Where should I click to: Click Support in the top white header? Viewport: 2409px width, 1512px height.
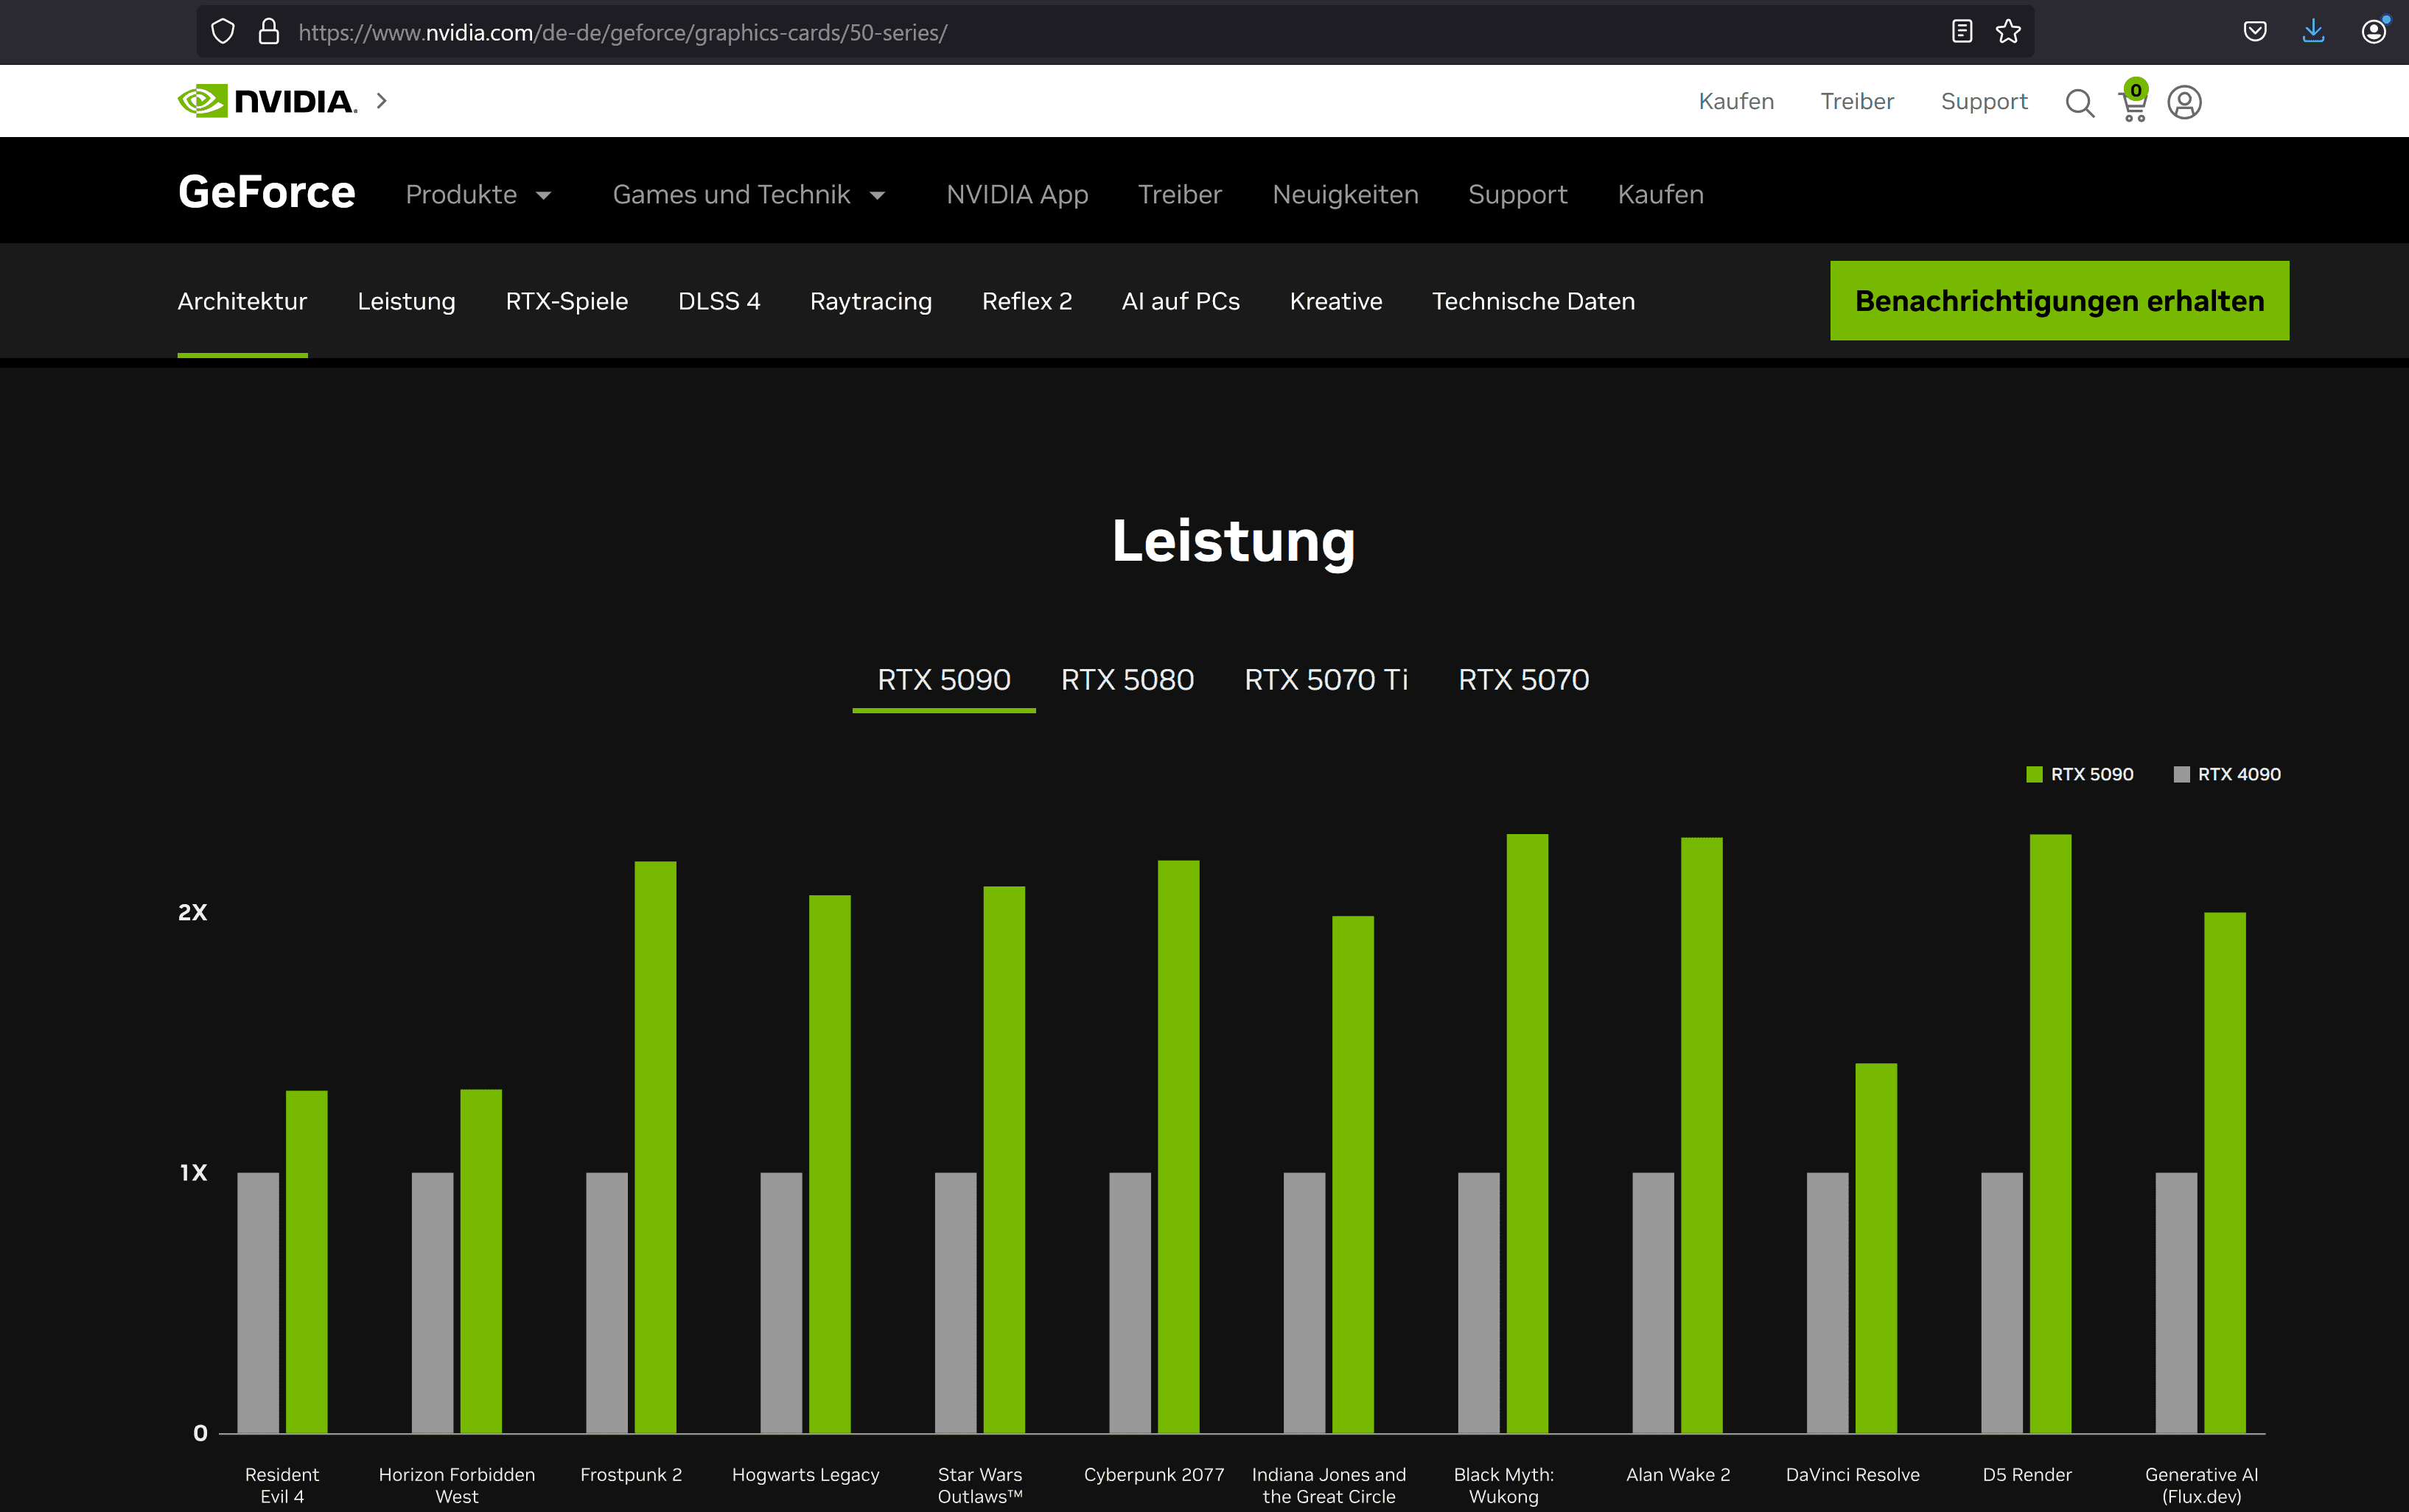(1984, 101)
